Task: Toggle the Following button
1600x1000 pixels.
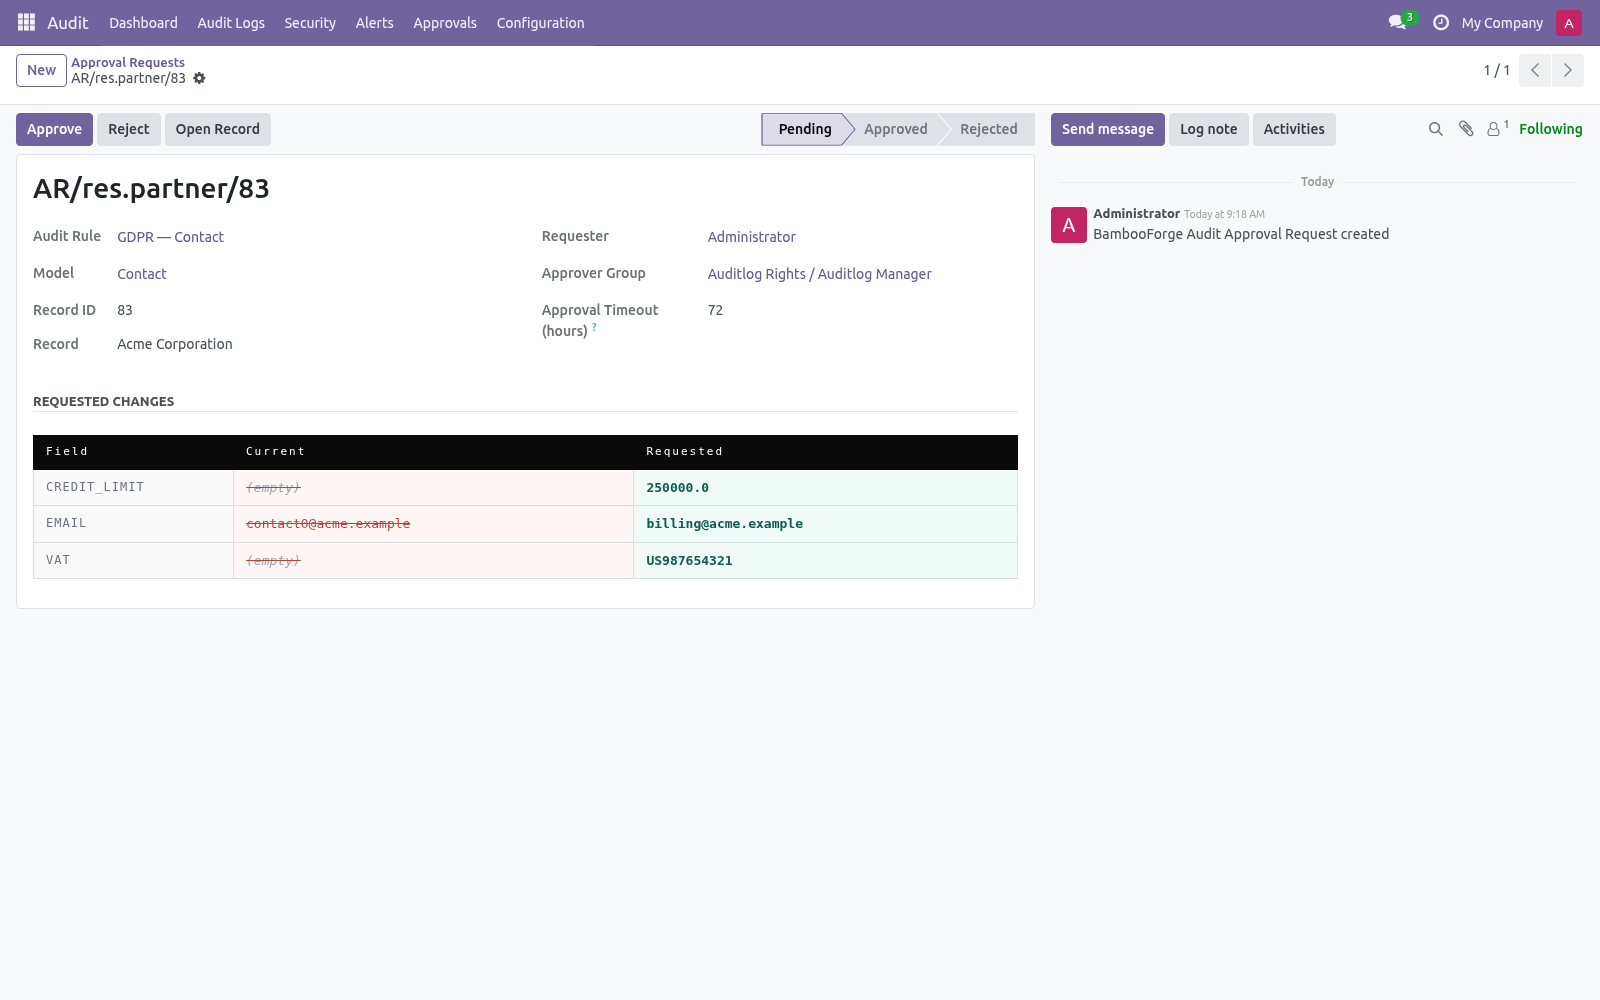Action: click(1550, 129)
